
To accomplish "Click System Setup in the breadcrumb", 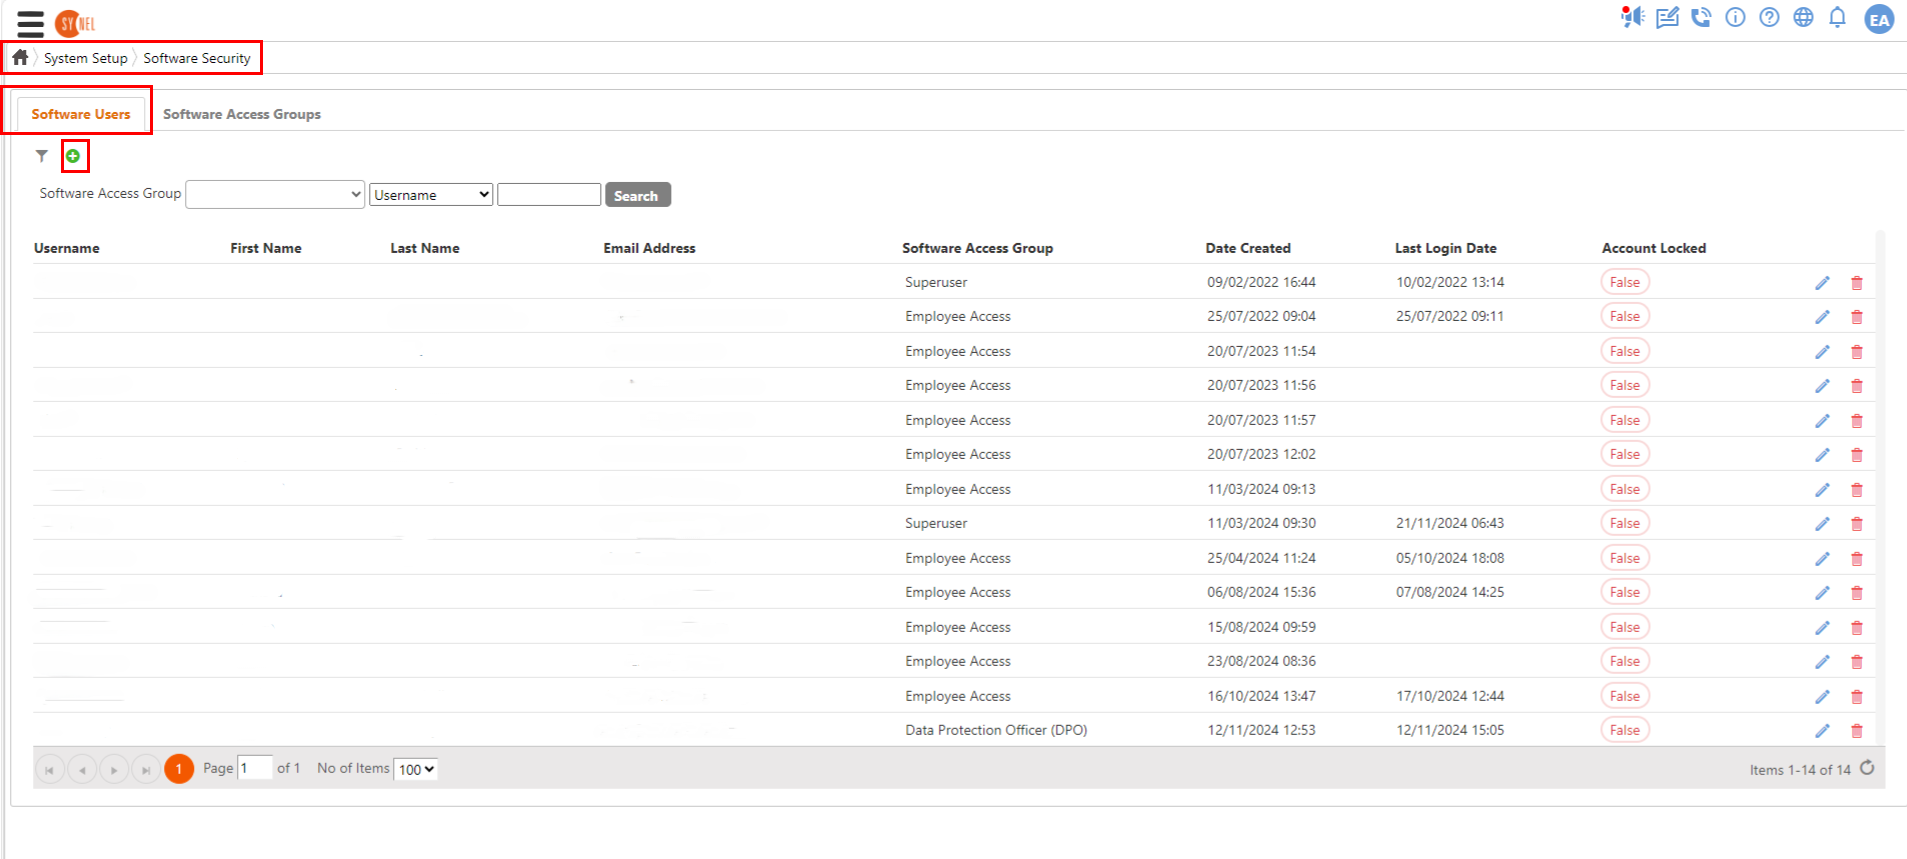I will [86, 58].
